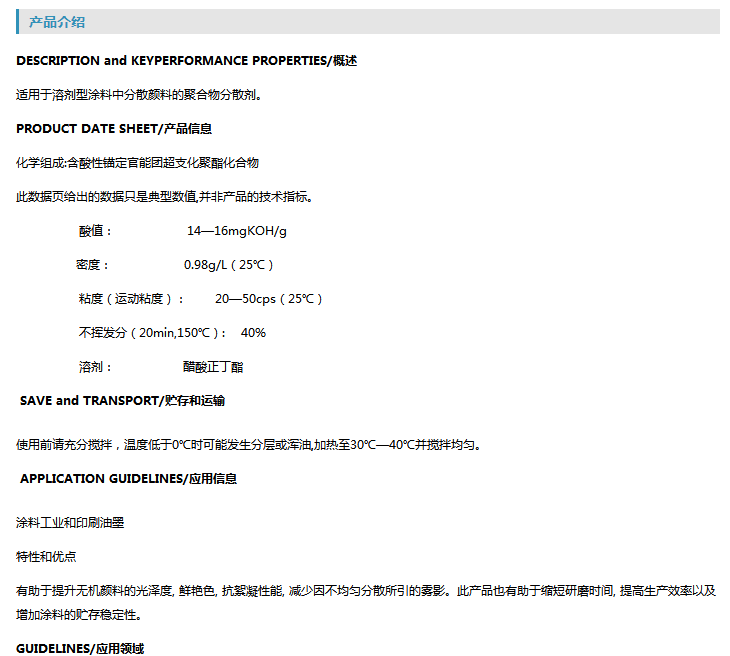Select the DESCRIPTION and KEYPERFORMANCE PROPERTIES heading

point(186,61)
